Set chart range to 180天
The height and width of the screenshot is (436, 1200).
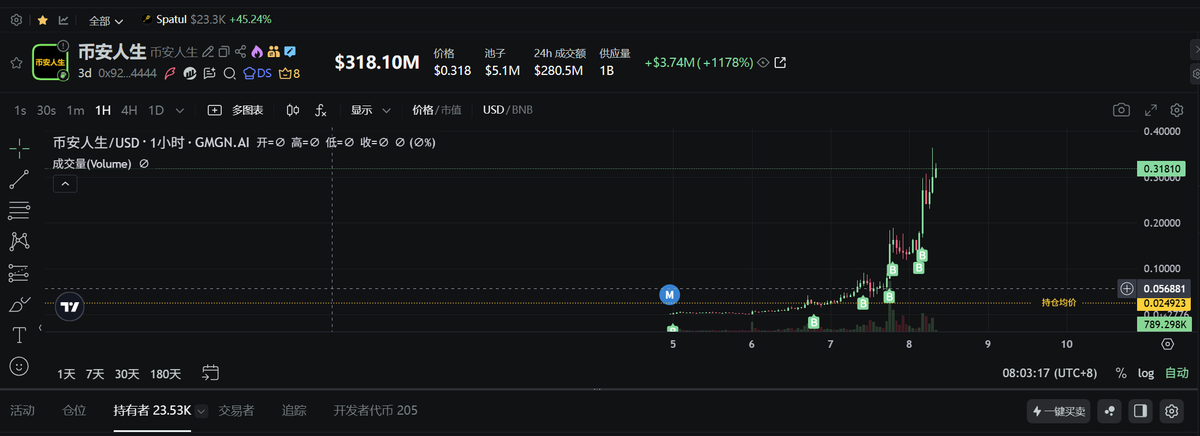coord(165,373)
